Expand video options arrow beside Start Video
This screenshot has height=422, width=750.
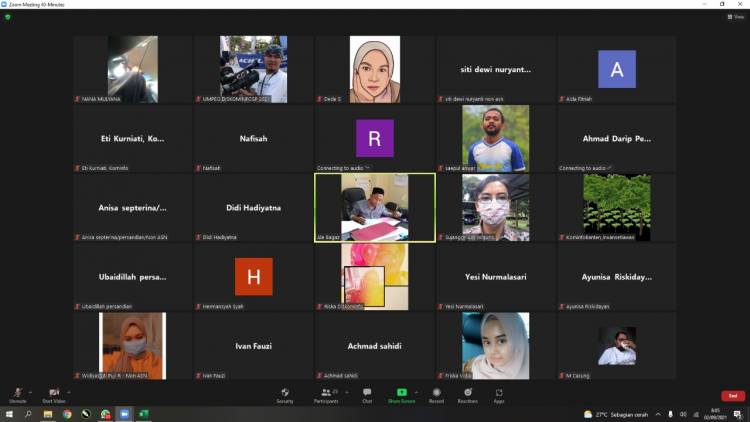pos(67,391)
